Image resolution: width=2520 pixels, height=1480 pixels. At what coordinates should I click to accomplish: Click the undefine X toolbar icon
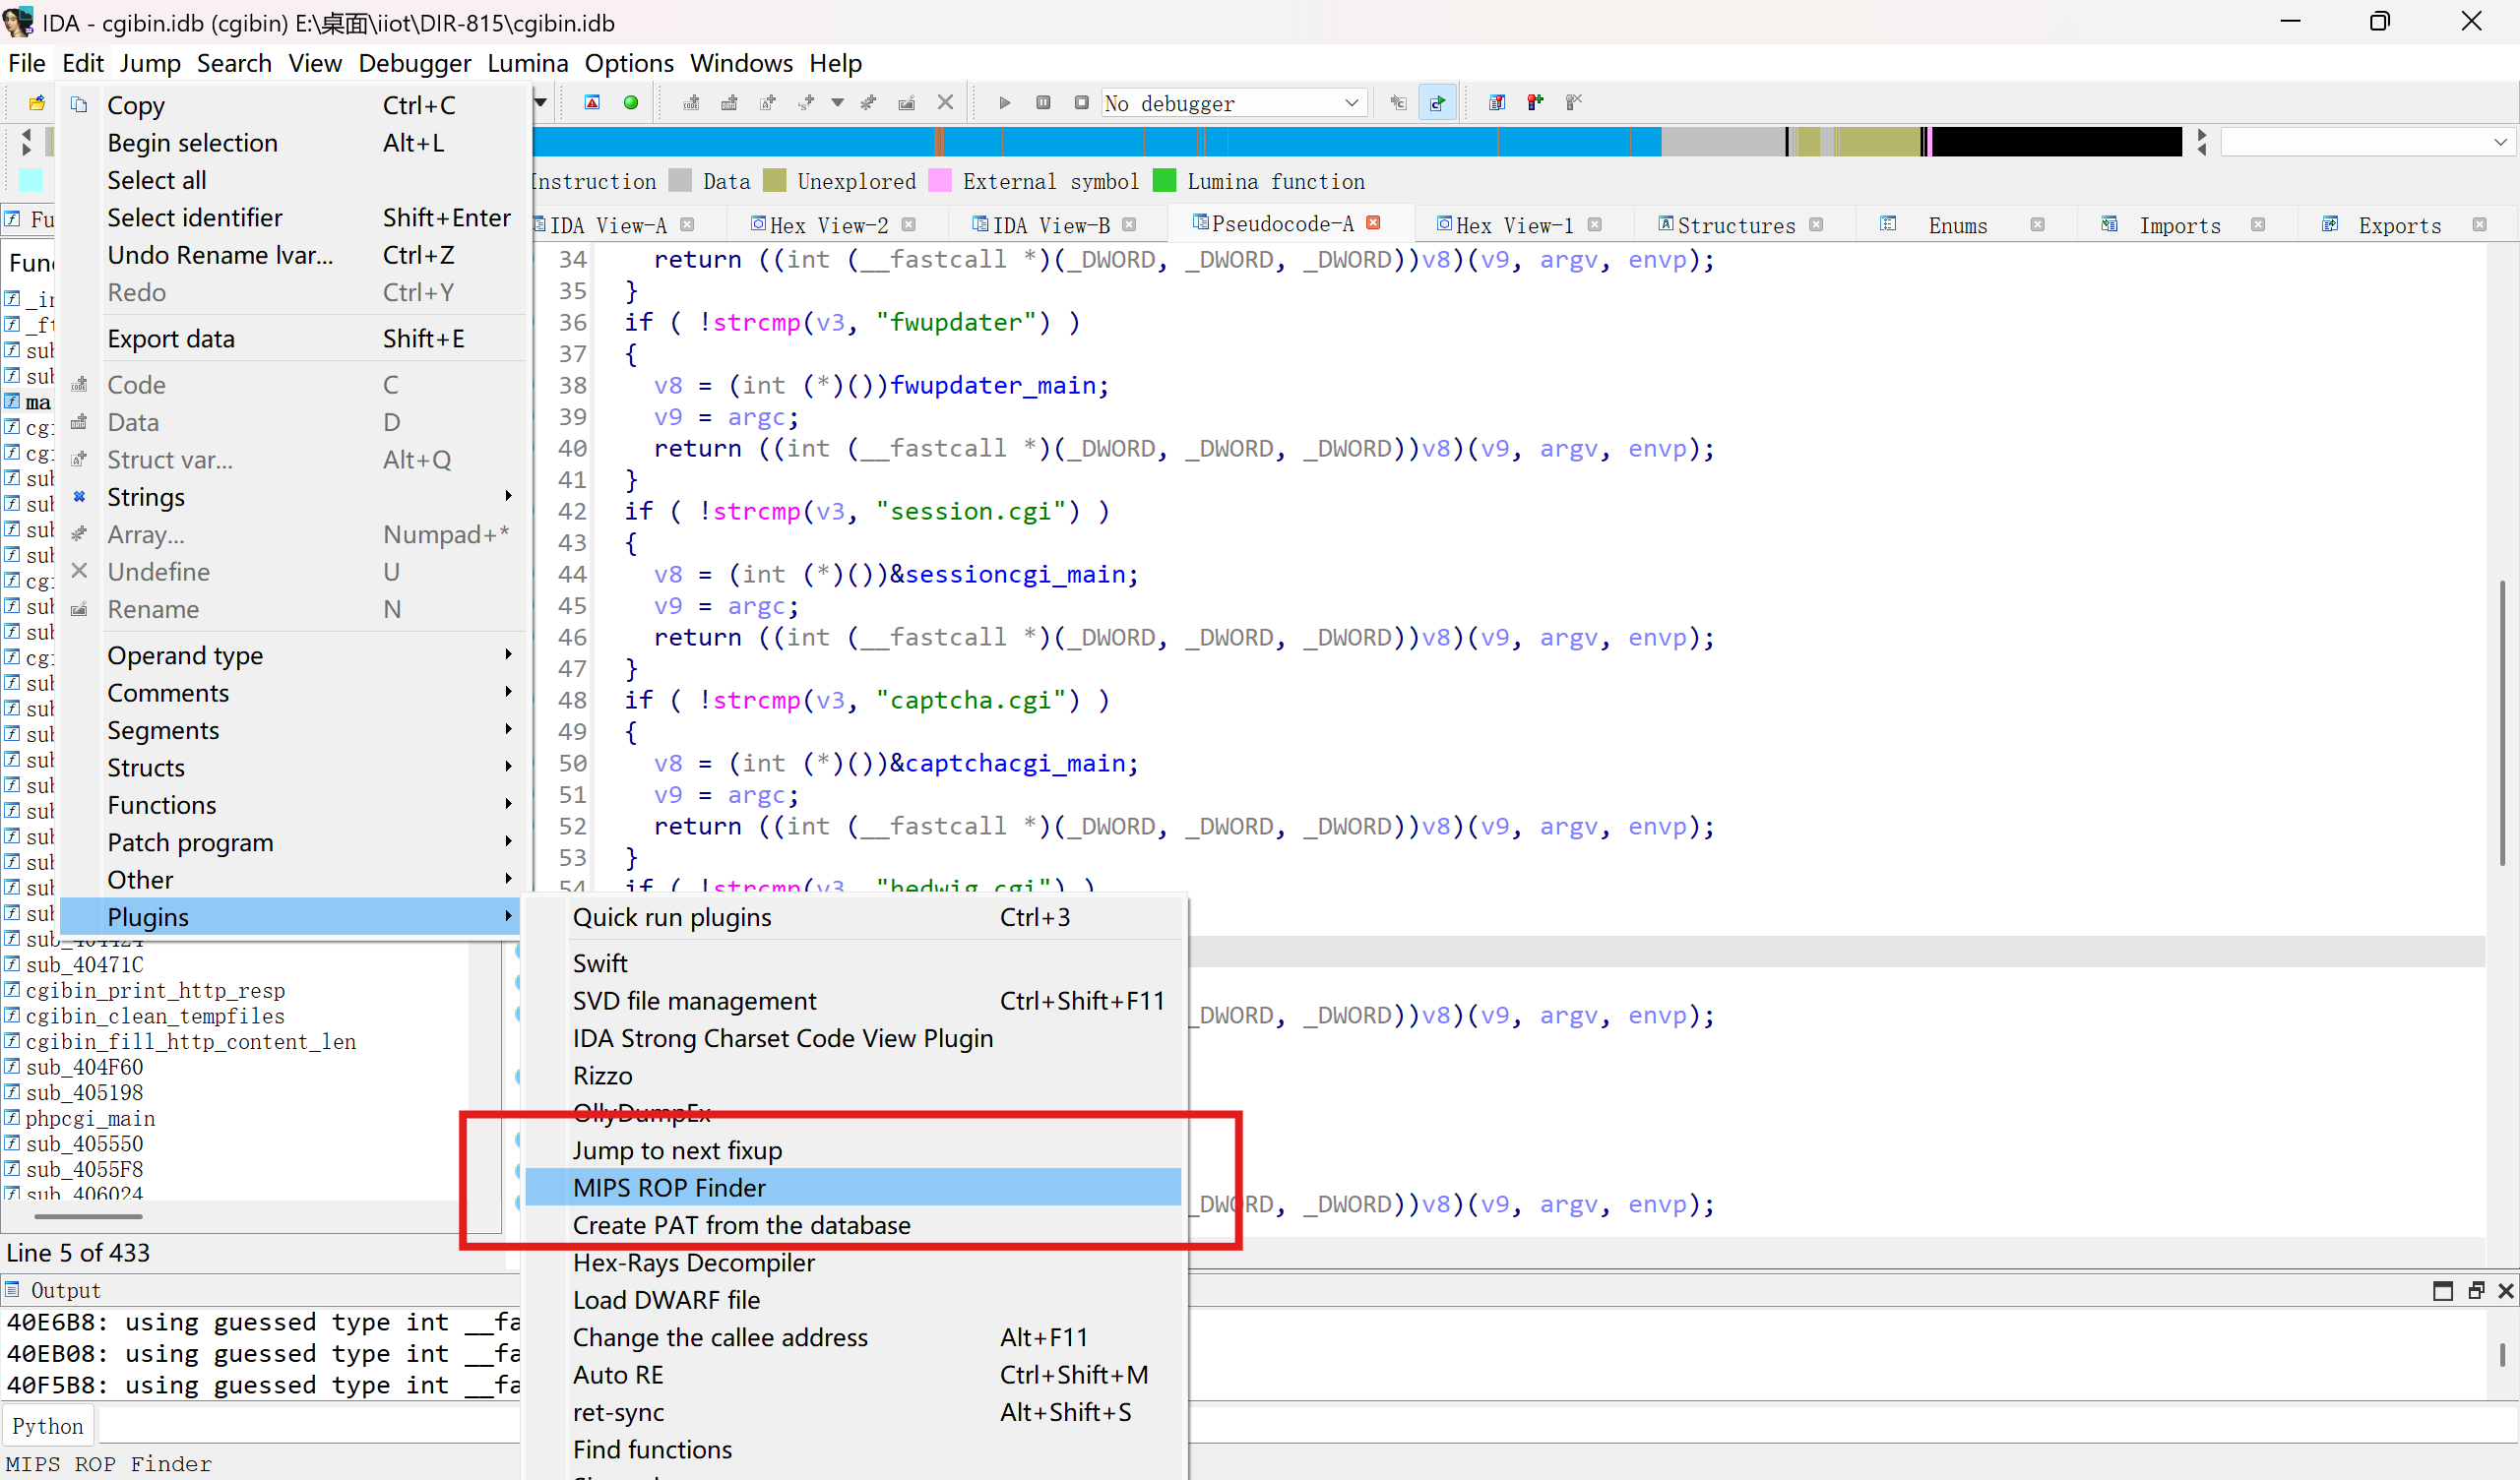pyautogui.click(x=945, y=103)
